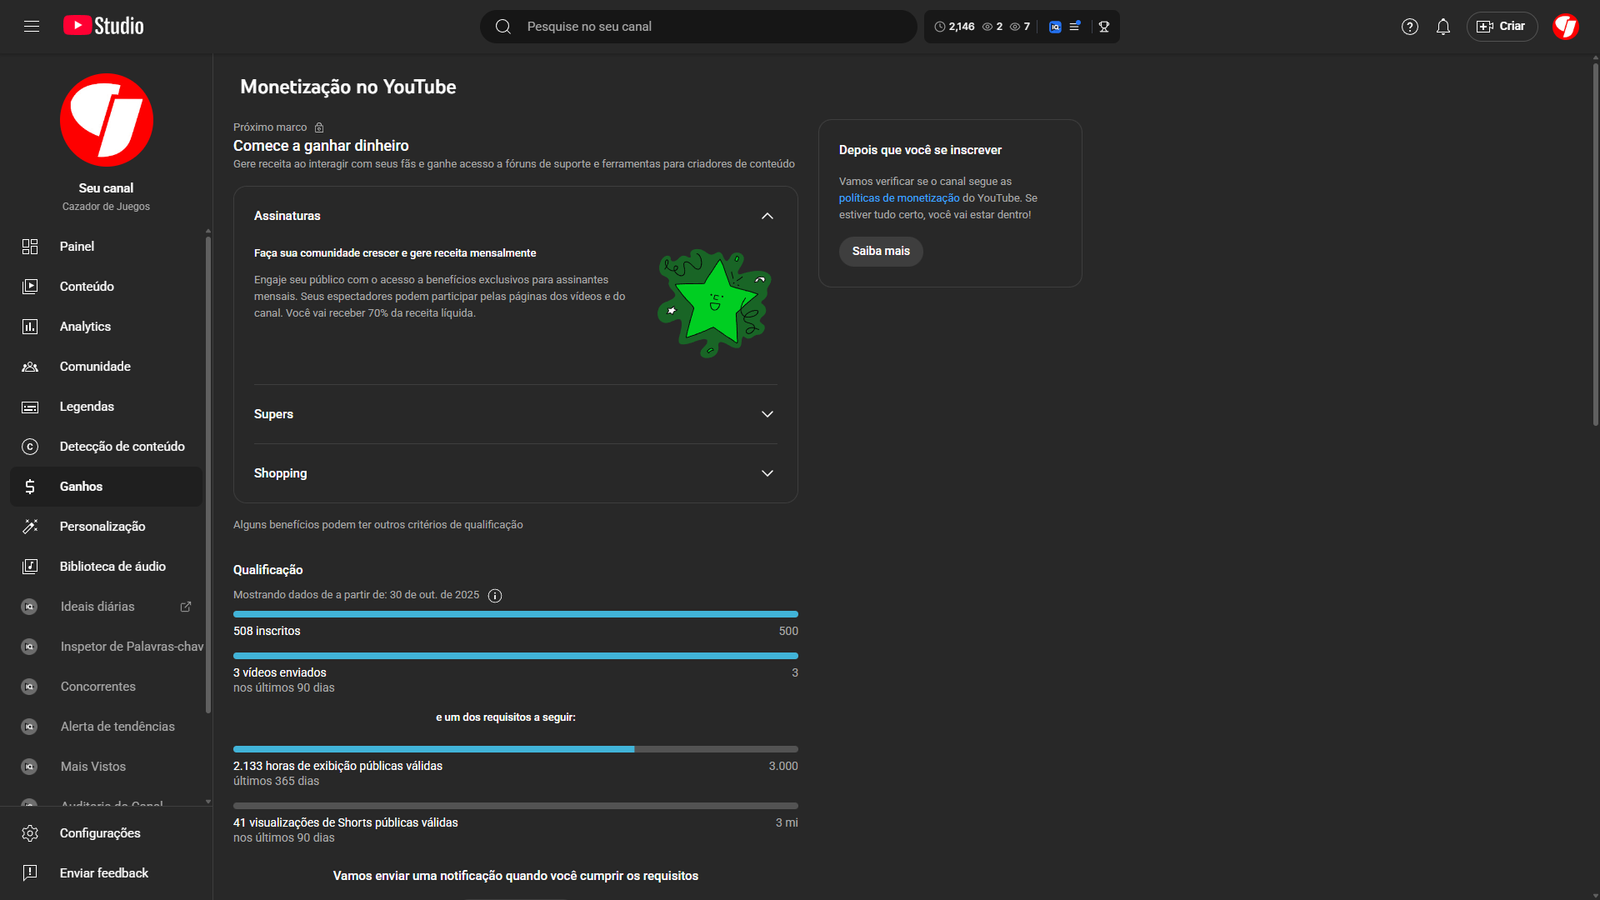Screen dimensions: 1600x900
Task: Open the hamburger navigation menu
Action: click(x=31, y=26)
